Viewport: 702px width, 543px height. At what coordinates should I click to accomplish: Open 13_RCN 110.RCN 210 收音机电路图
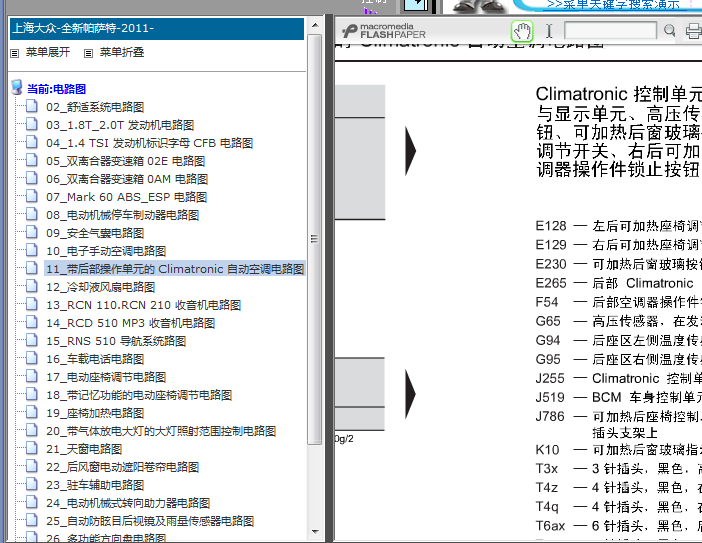coord(144,305)
